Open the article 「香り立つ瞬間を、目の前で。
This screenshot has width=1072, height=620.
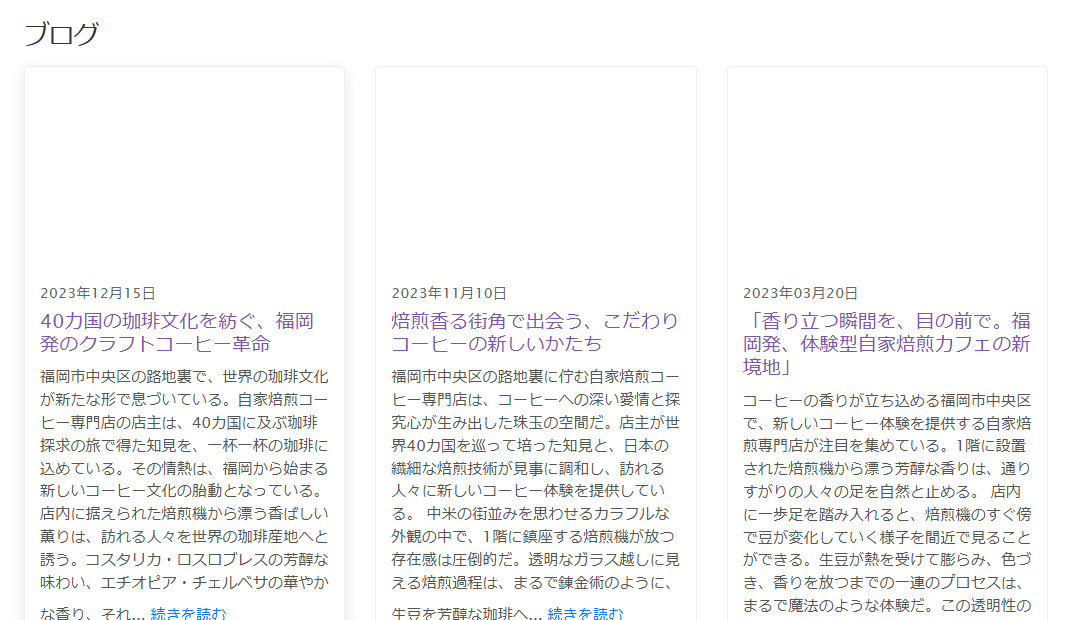pyautogui.click(x=887, y=344)
